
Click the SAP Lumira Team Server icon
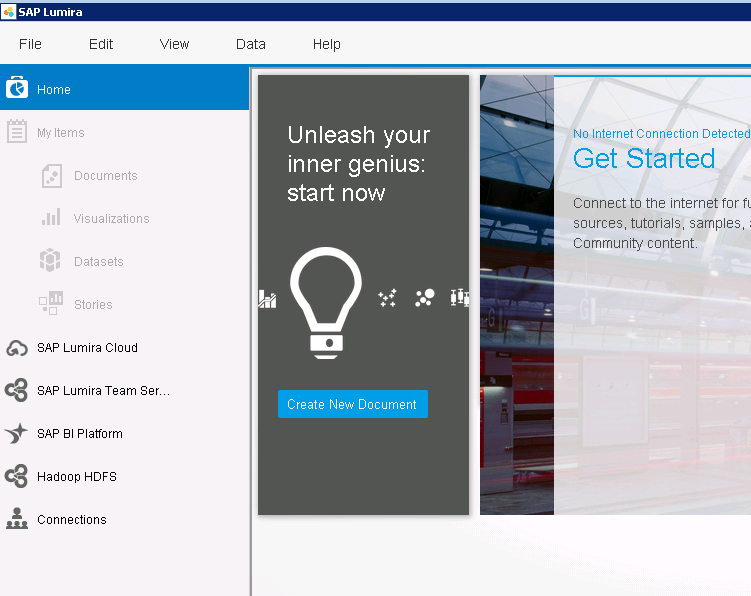pyautogui.click(x=17, y=390)
